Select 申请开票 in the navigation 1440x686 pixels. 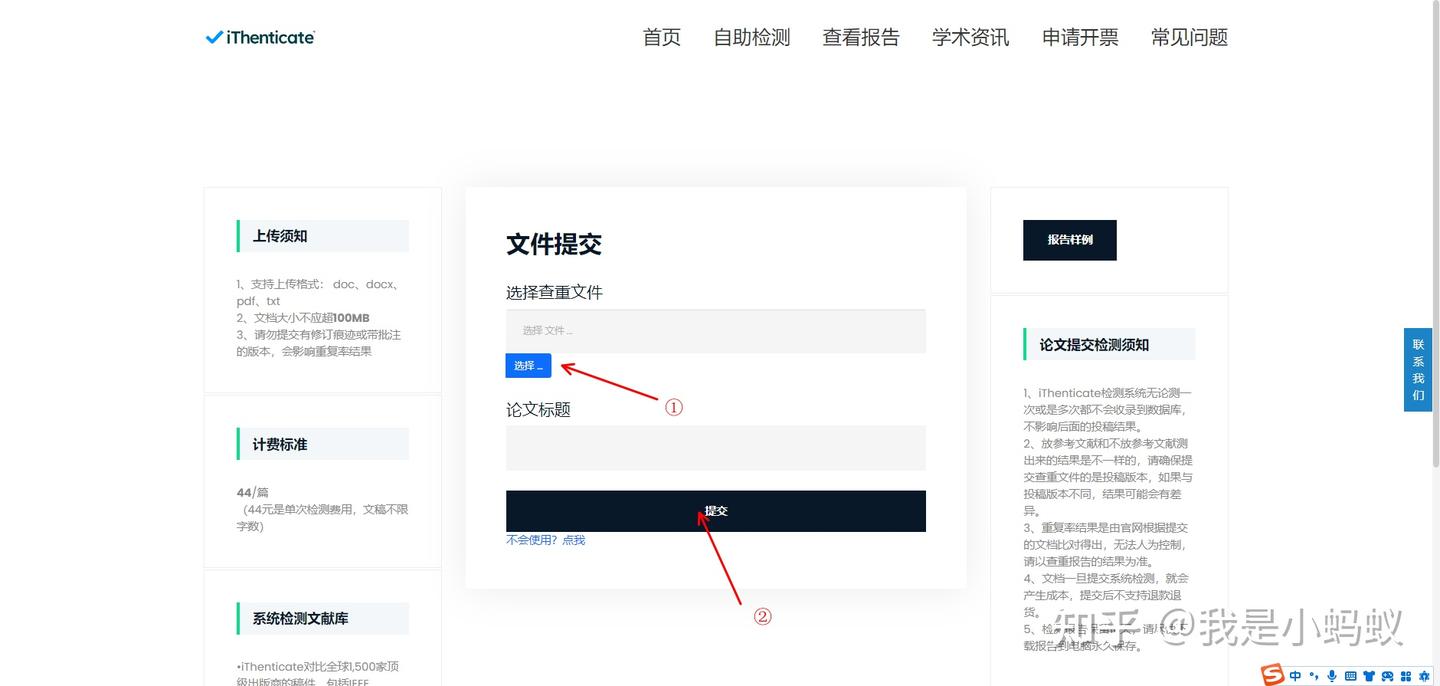tap(1080, 37)
